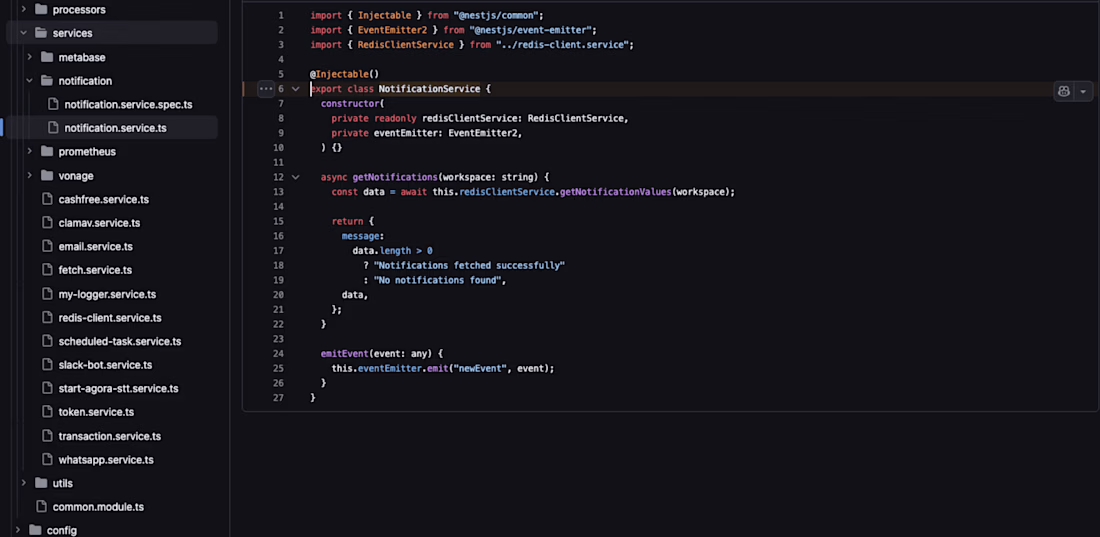Click the processors folder icon

41,10
